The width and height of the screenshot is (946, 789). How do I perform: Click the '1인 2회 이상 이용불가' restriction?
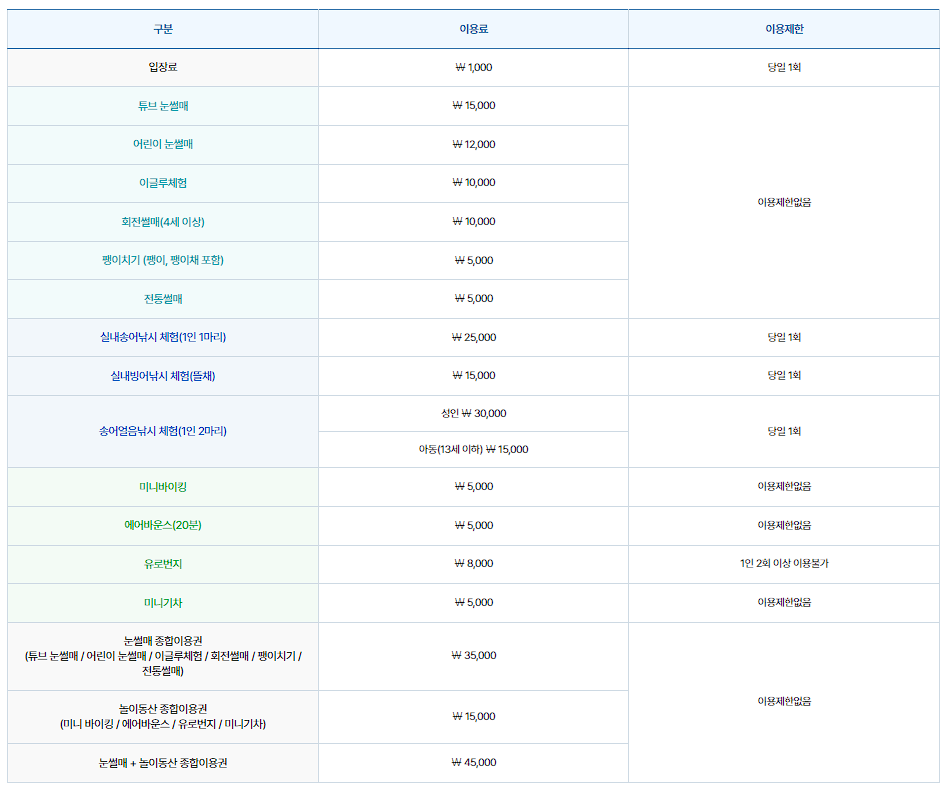click(784, 563)
